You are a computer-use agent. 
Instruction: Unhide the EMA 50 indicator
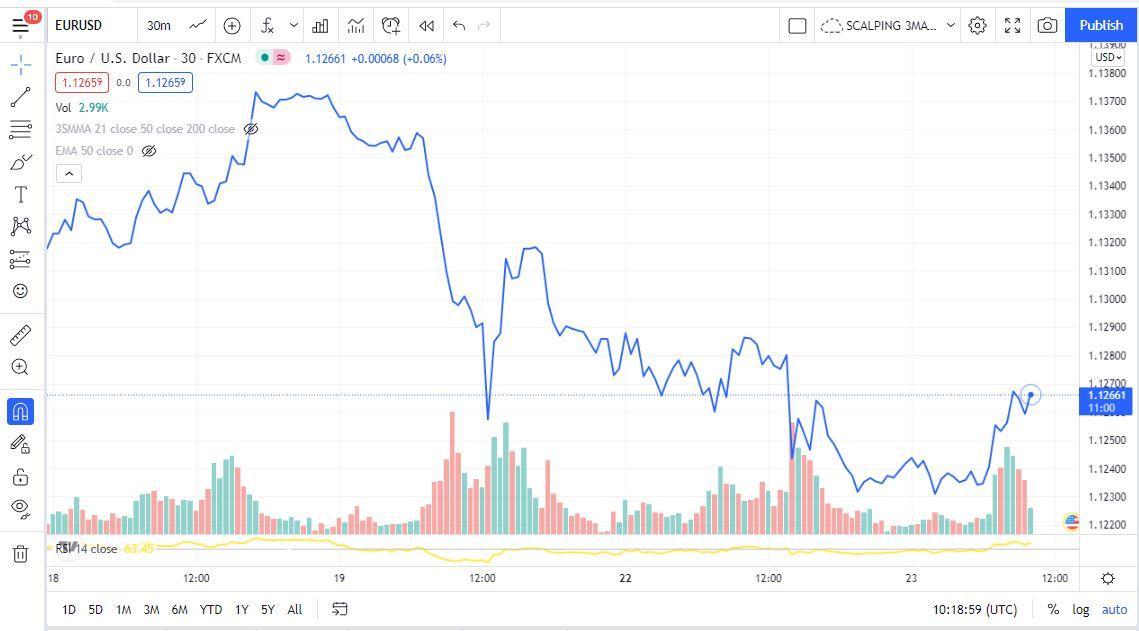click(x=149, y=151)
